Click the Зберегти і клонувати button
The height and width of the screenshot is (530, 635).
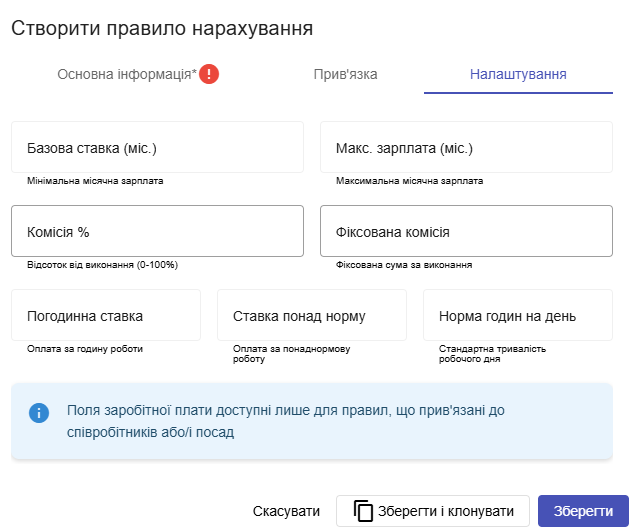point(432,511)
